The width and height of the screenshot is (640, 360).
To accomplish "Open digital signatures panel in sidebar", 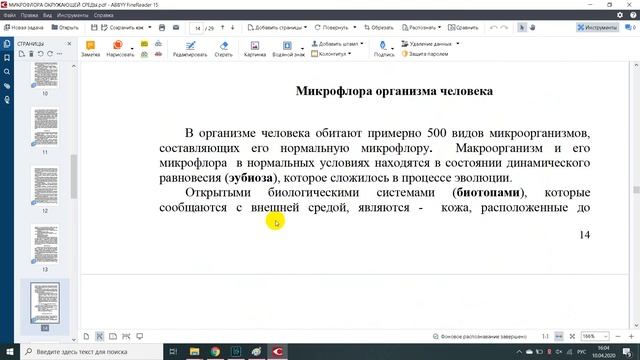I will [x=7, y=100].
